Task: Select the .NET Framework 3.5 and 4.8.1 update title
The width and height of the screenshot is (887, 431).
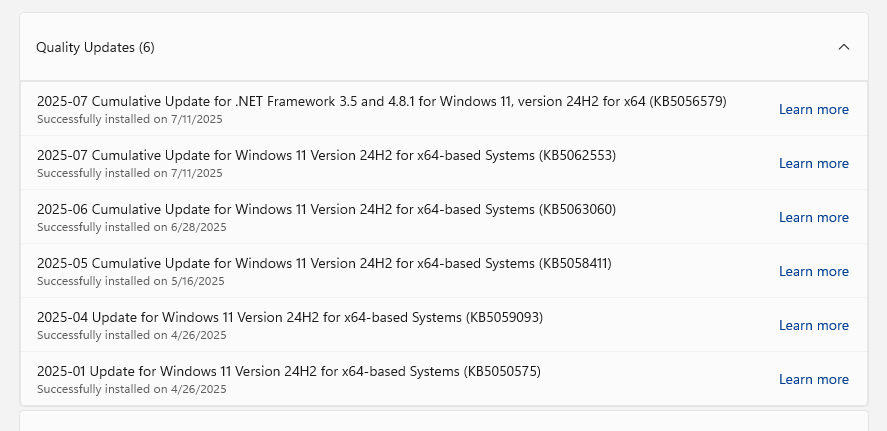Action: point(382,101)
